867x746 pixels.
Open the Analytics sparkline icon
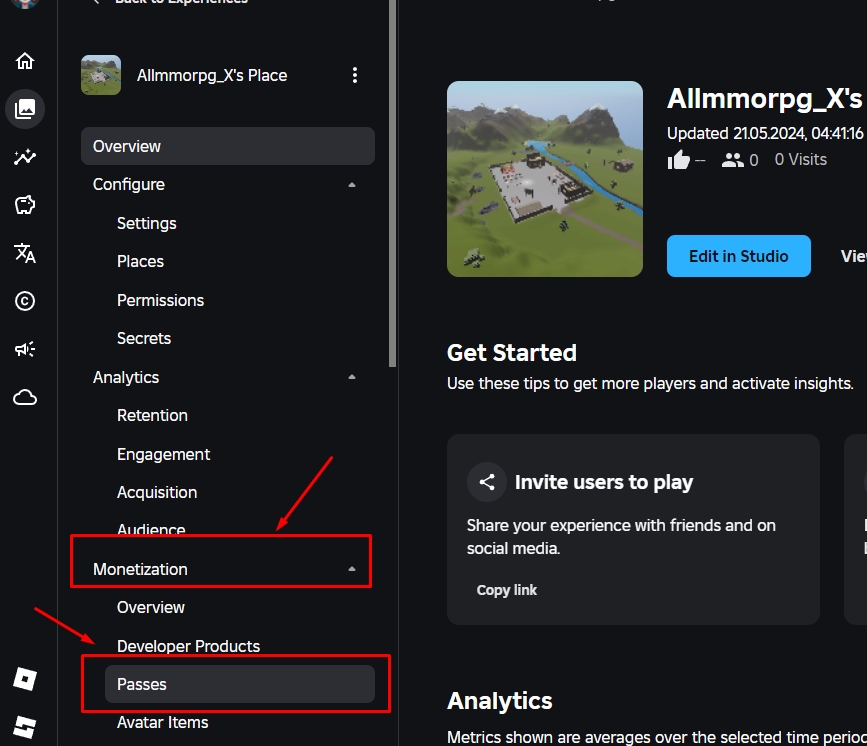coord(25,157)
